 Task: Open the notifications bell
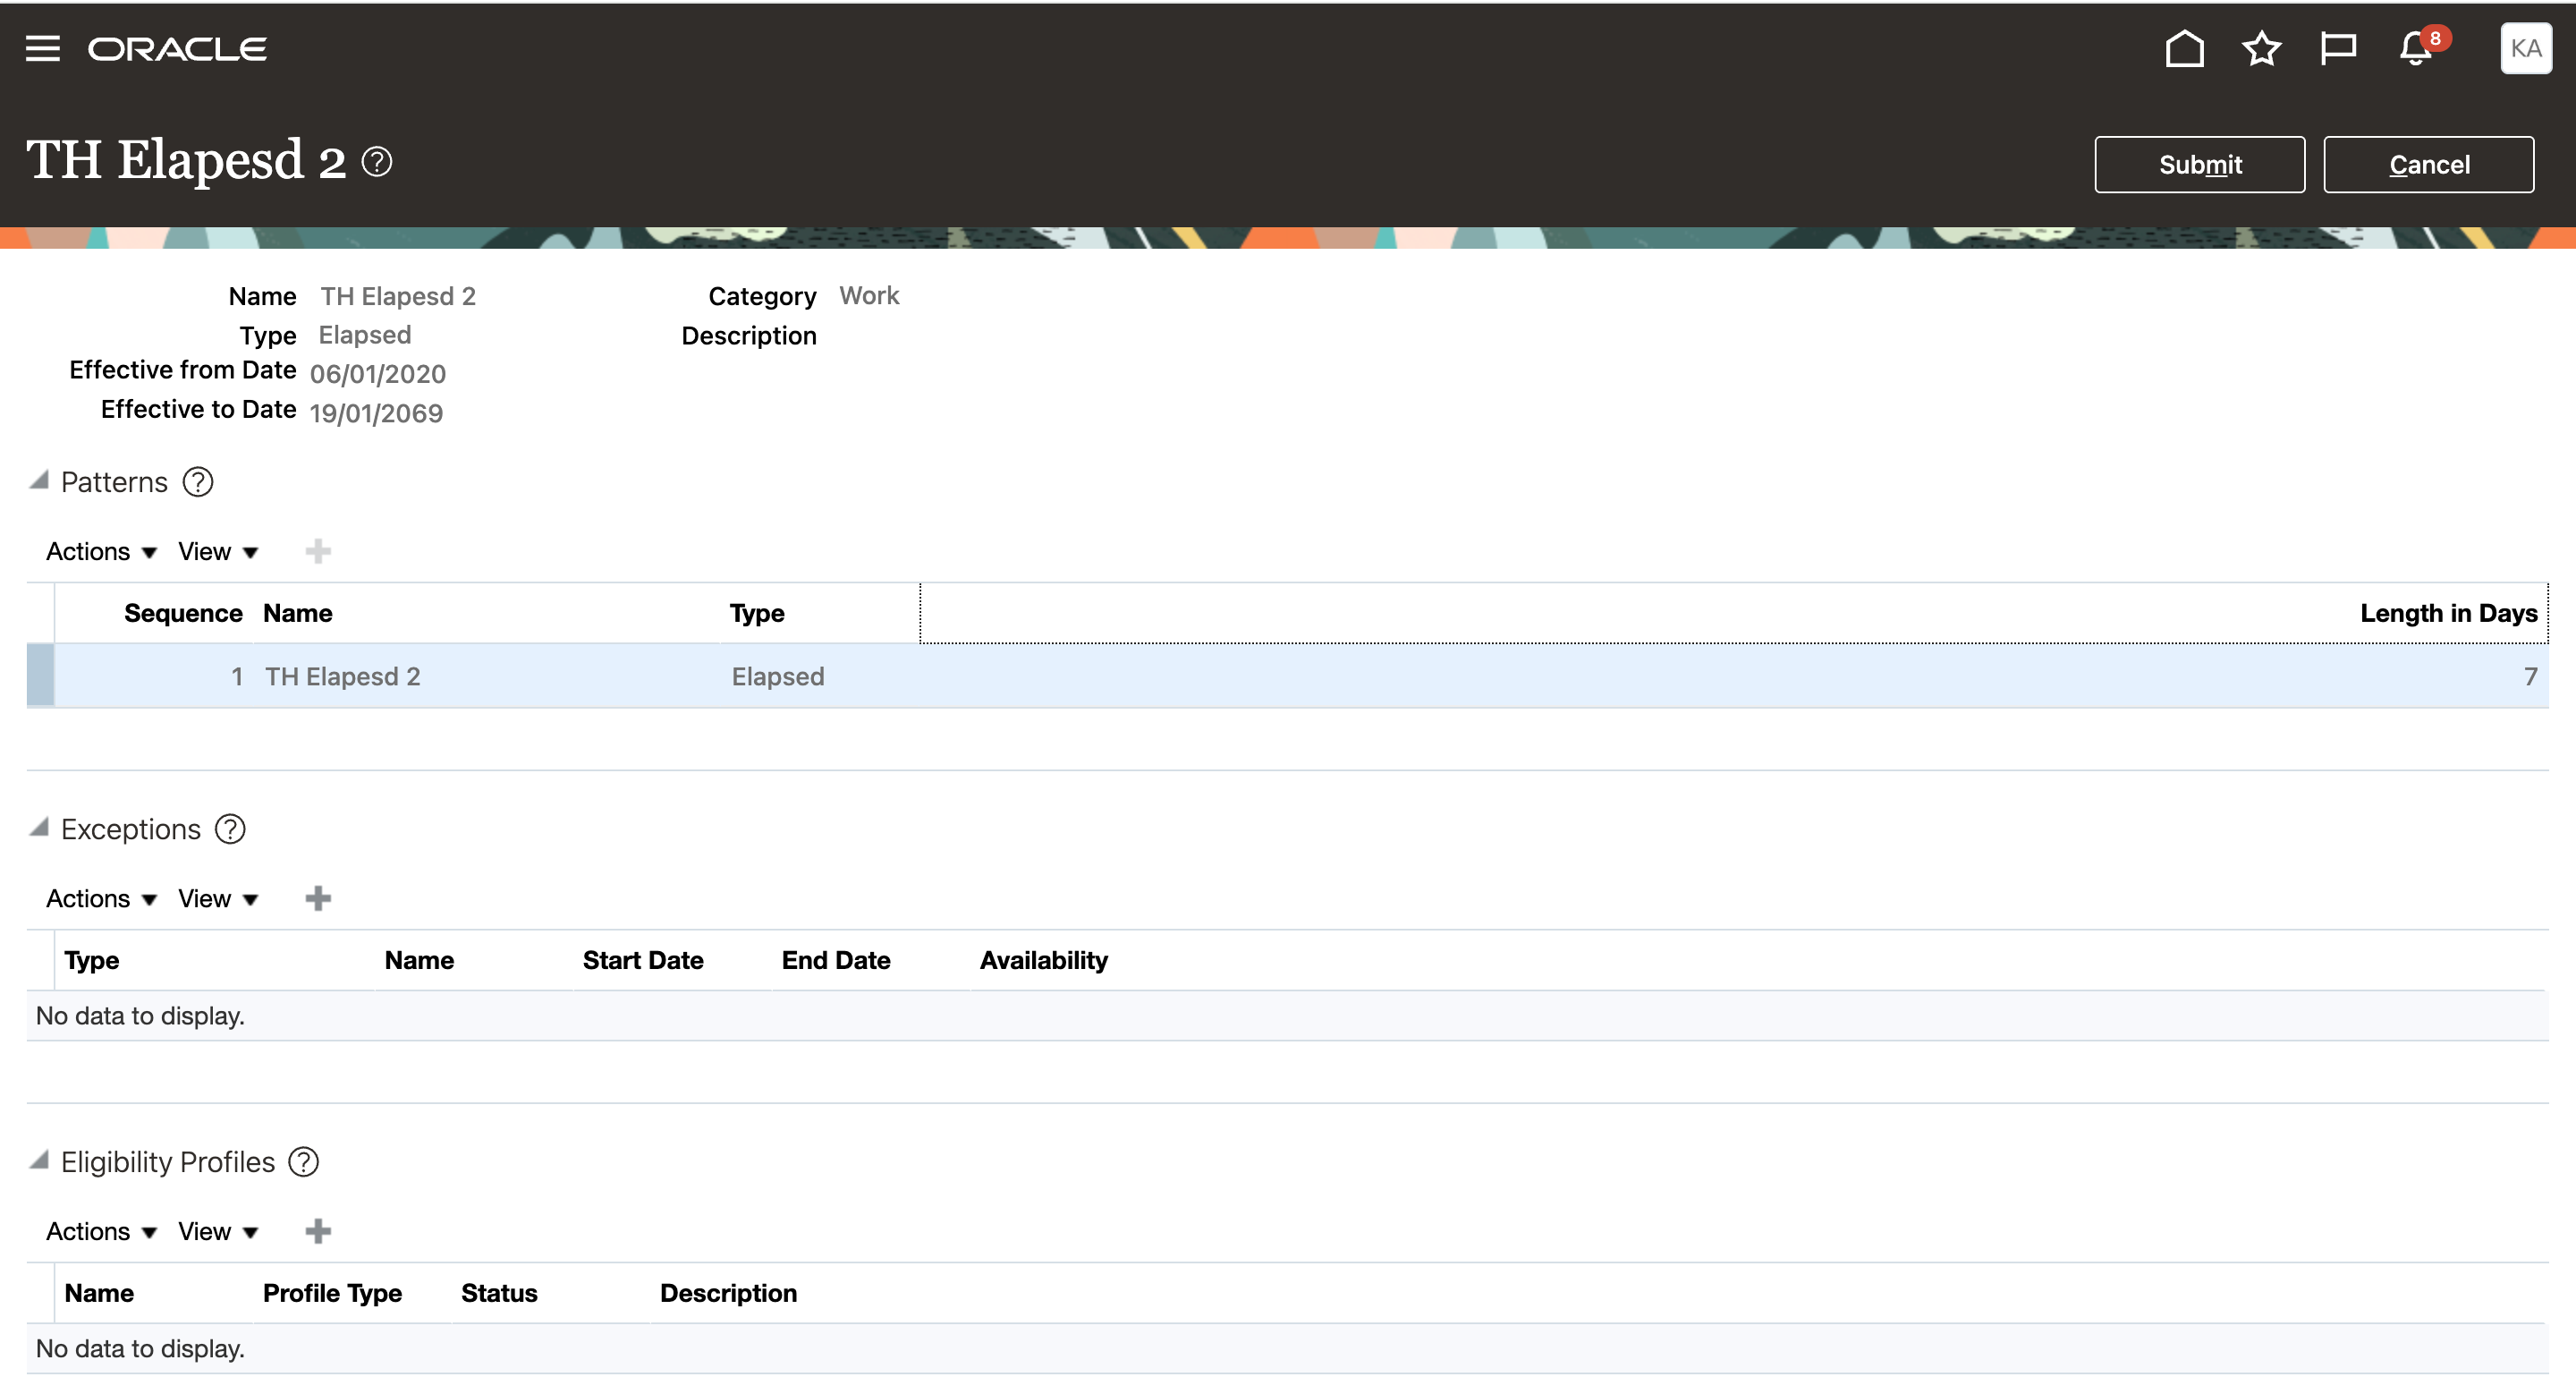(2416, 48)
